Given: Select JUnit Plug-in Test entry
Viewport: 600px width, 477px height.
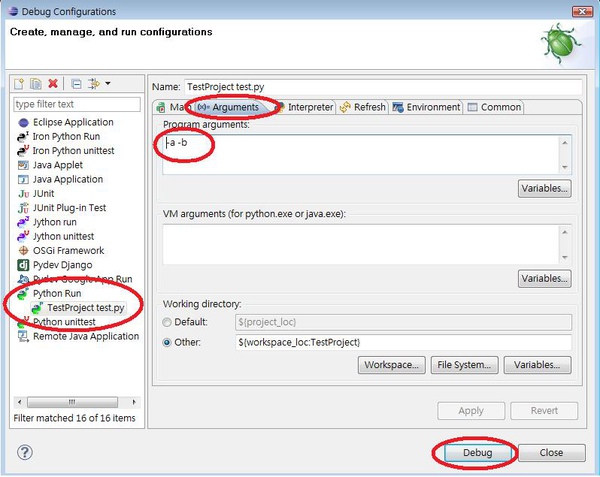Looking at the screenshot, I should (69, 208).
